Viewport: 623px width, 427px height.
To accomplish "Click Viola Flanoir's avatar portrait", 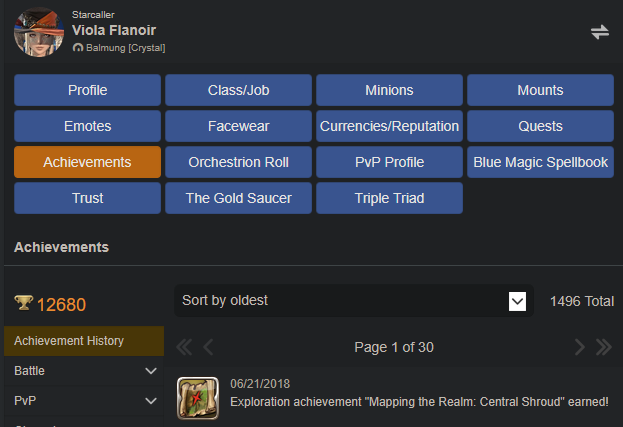I will (x=39, y=32).
